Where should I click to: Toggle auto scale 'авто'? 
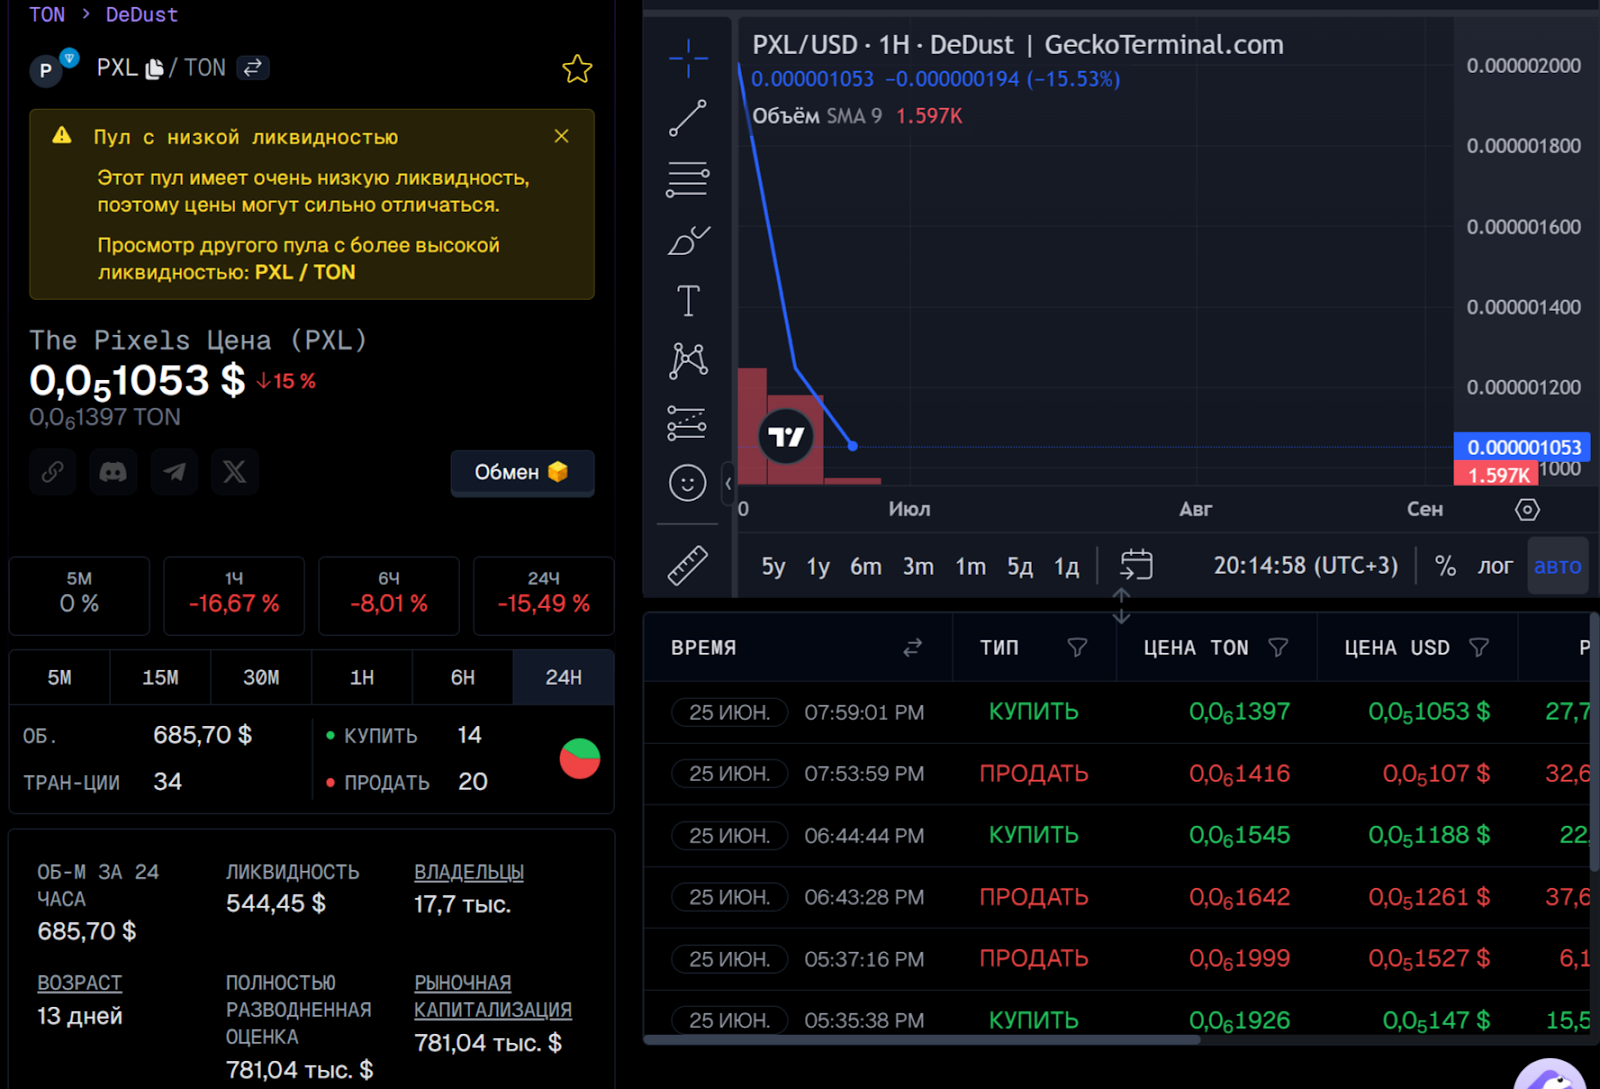1557,566
